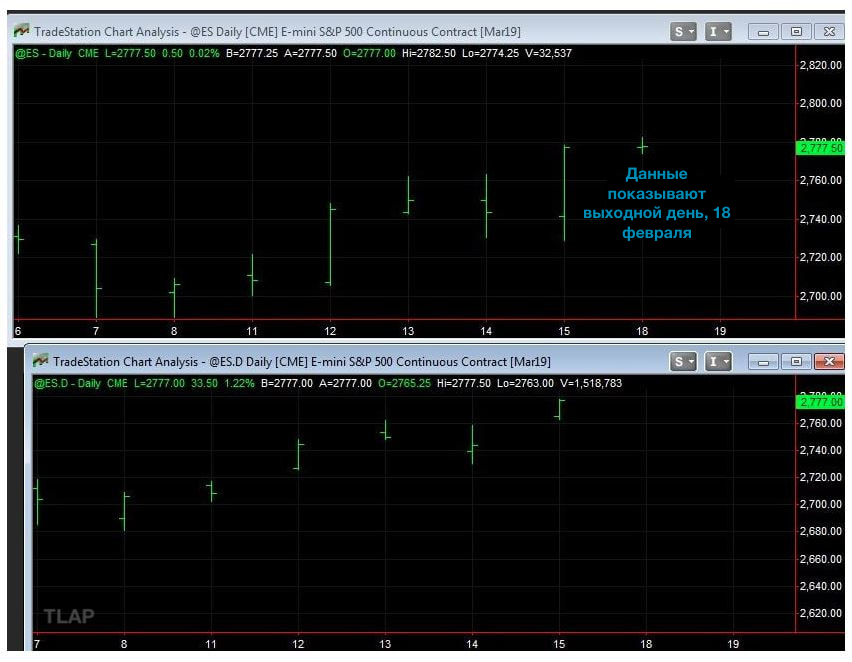Click the February 15 price bar in top chart
The image size is (852, 662).
(x=565, y=193)
